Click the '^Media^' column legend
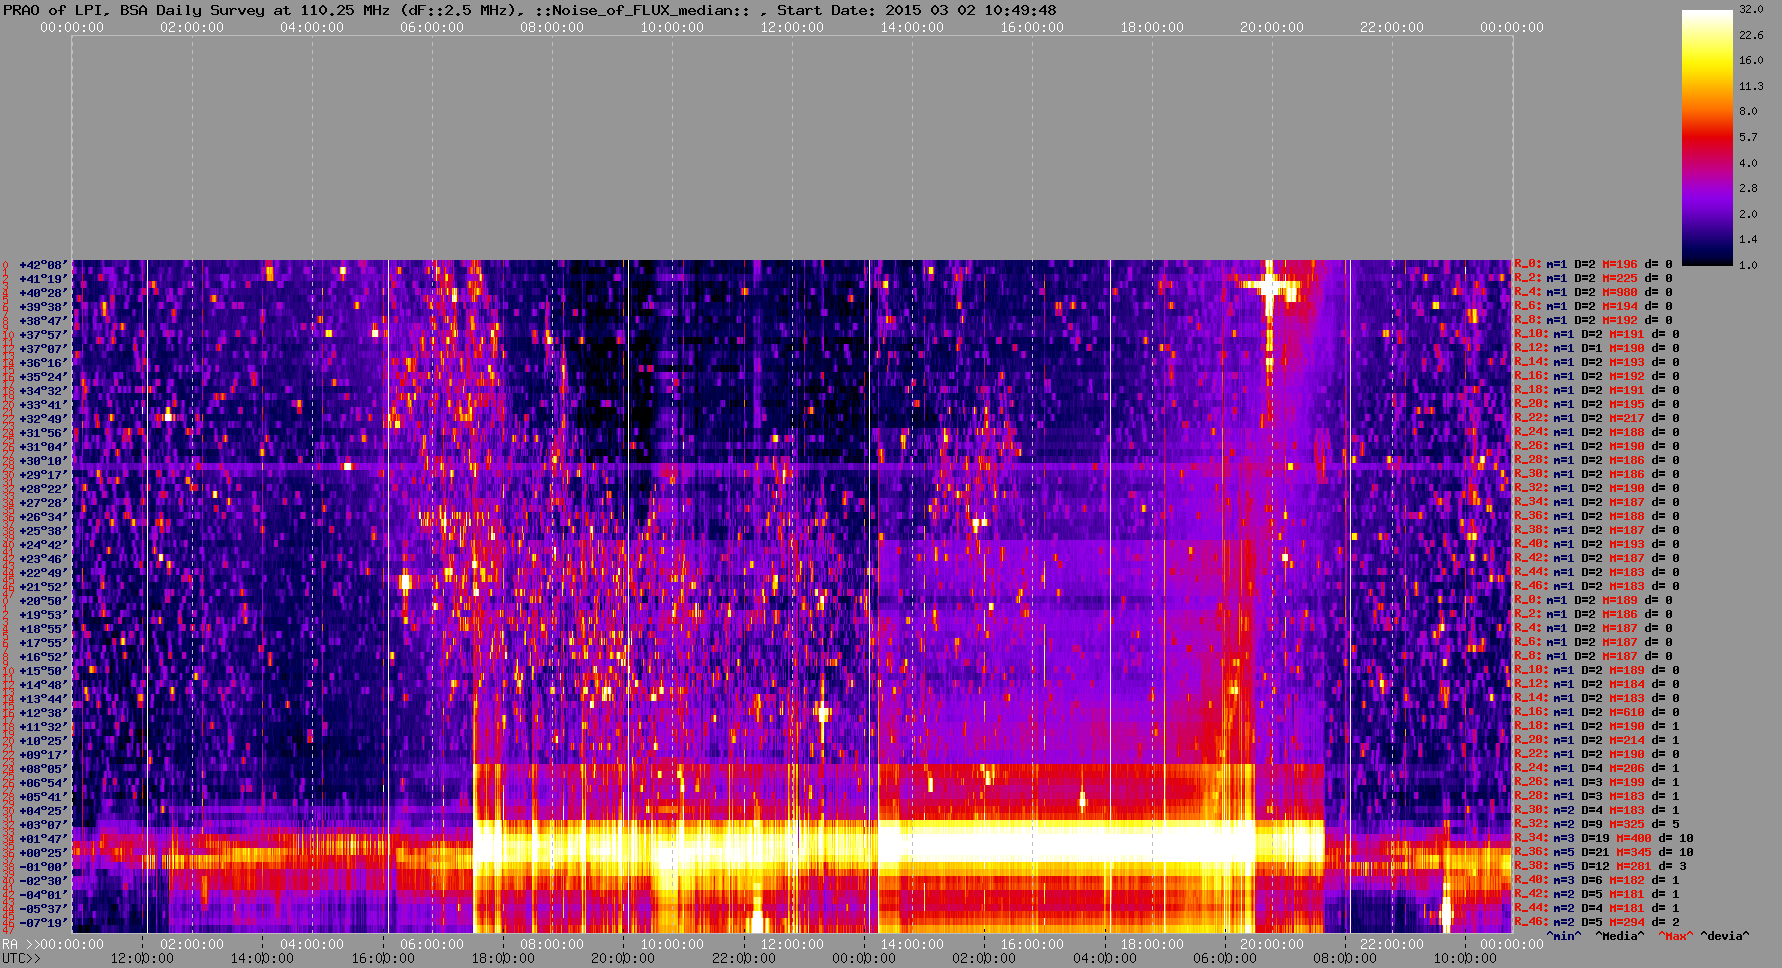 click(x=1620, y=937)
